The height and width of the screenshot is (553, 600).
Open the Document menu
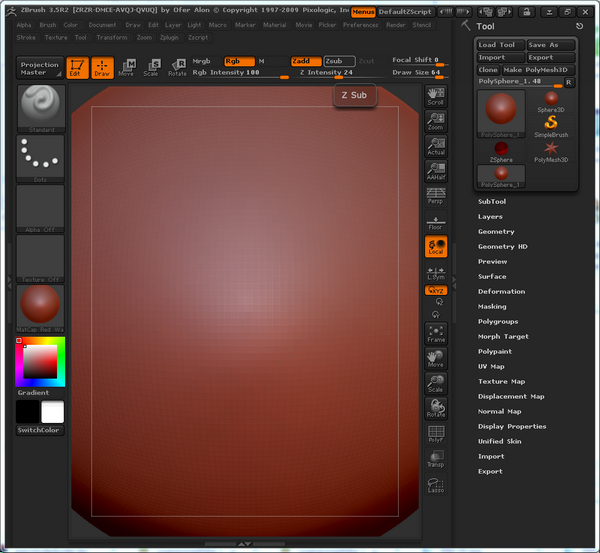[102, 25]
